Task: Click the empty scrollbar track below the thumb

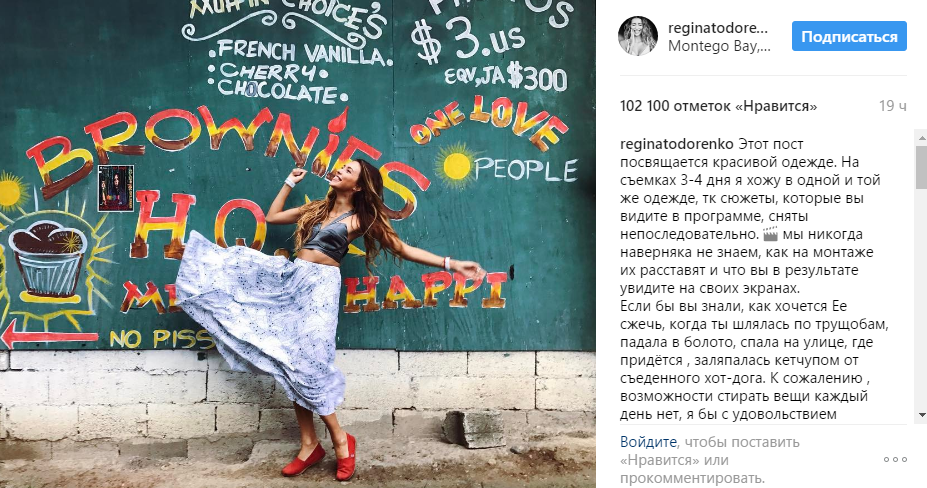Action: tap(921, 299)
